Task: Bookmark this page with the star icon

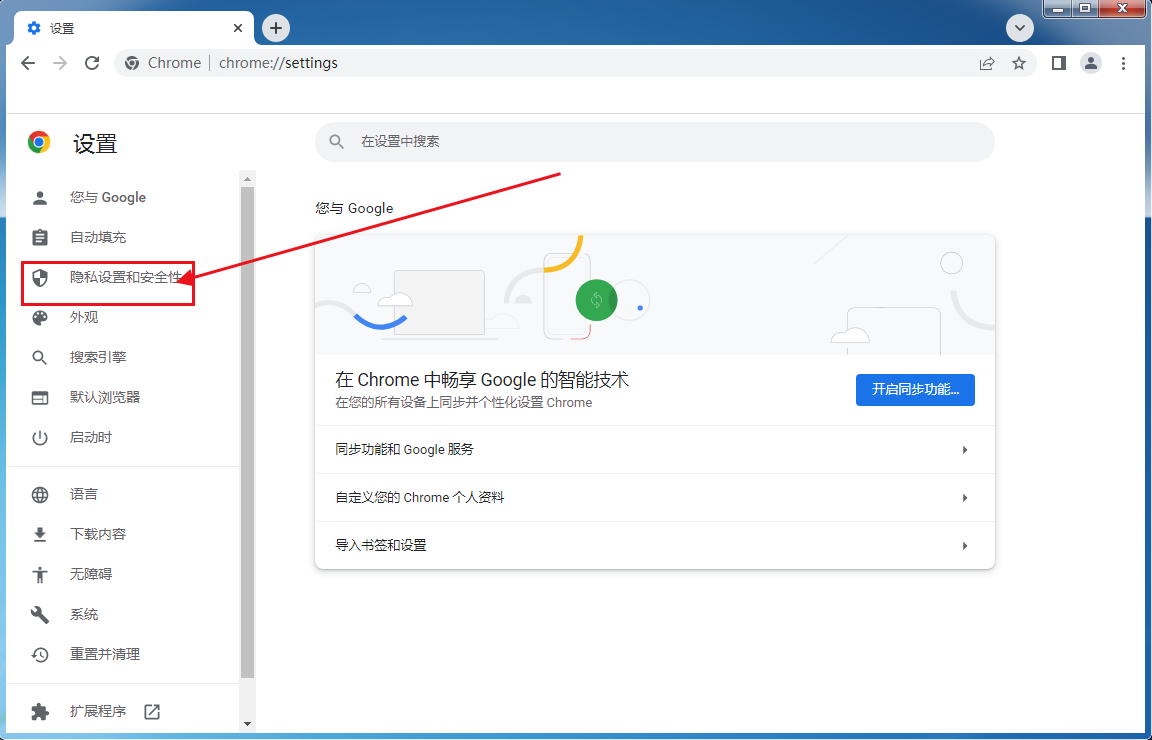Action: (x=1018, y=63)
